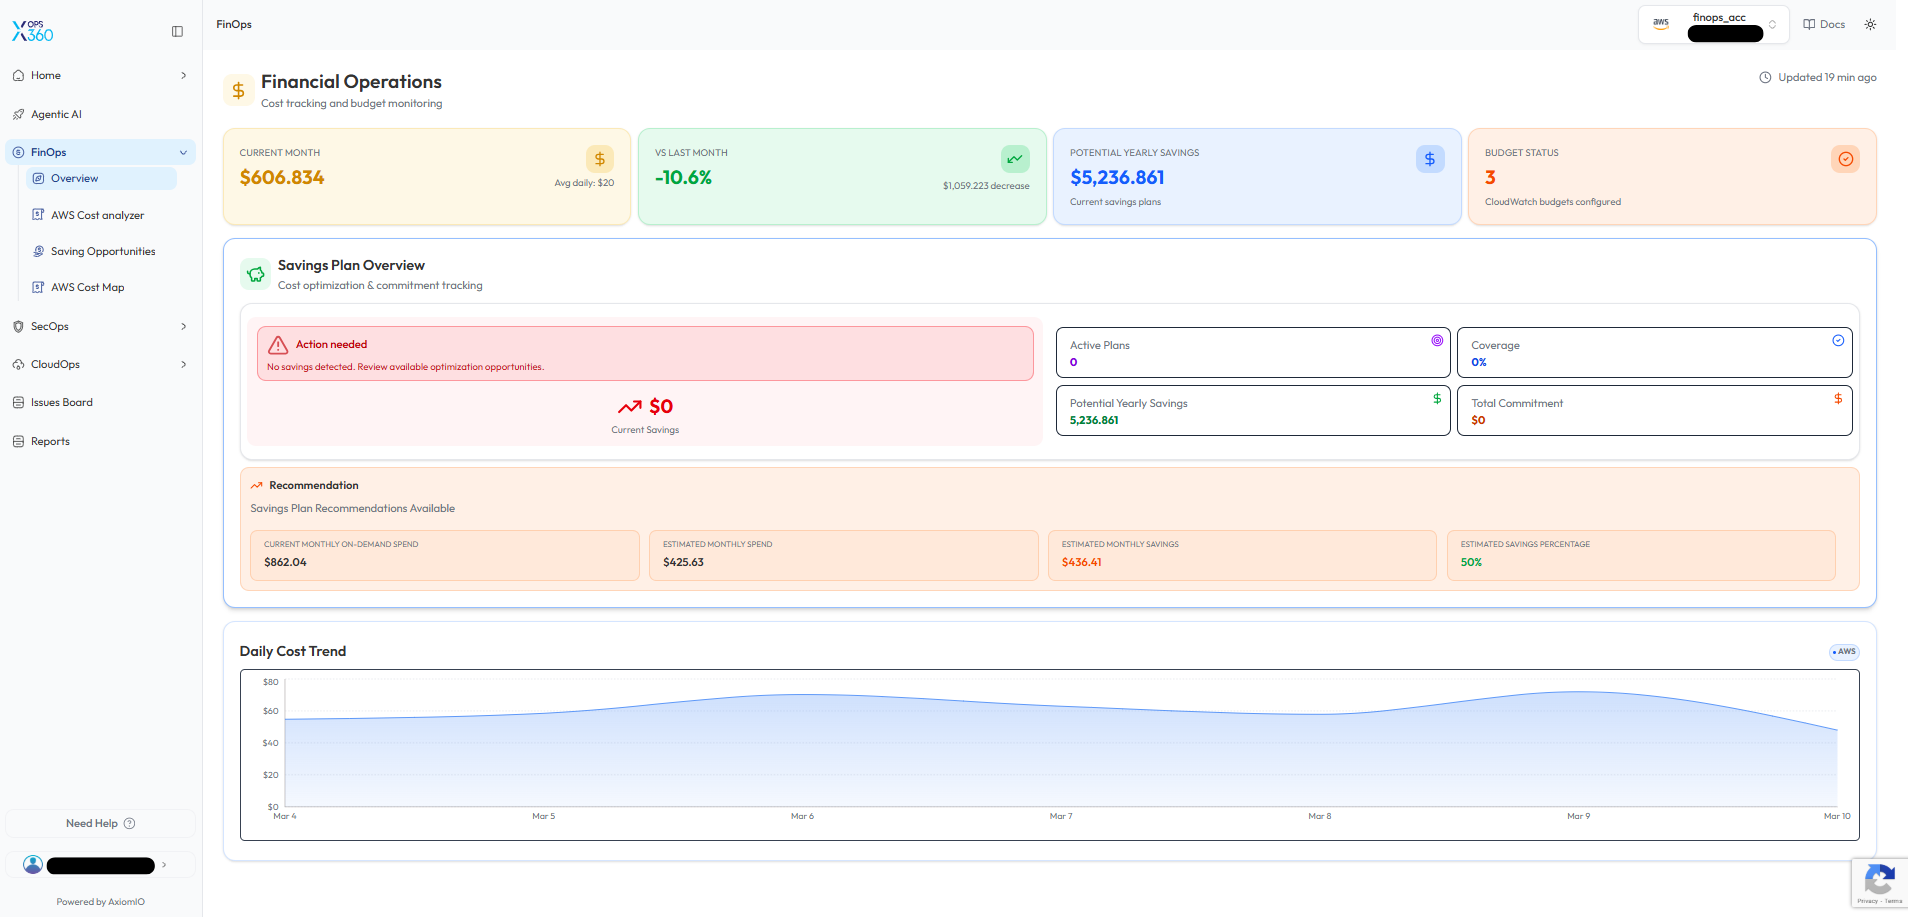This screenshot has height=917, width=1921.
Task: Collapse the FinOps section
Action: (x=183, y=153)
